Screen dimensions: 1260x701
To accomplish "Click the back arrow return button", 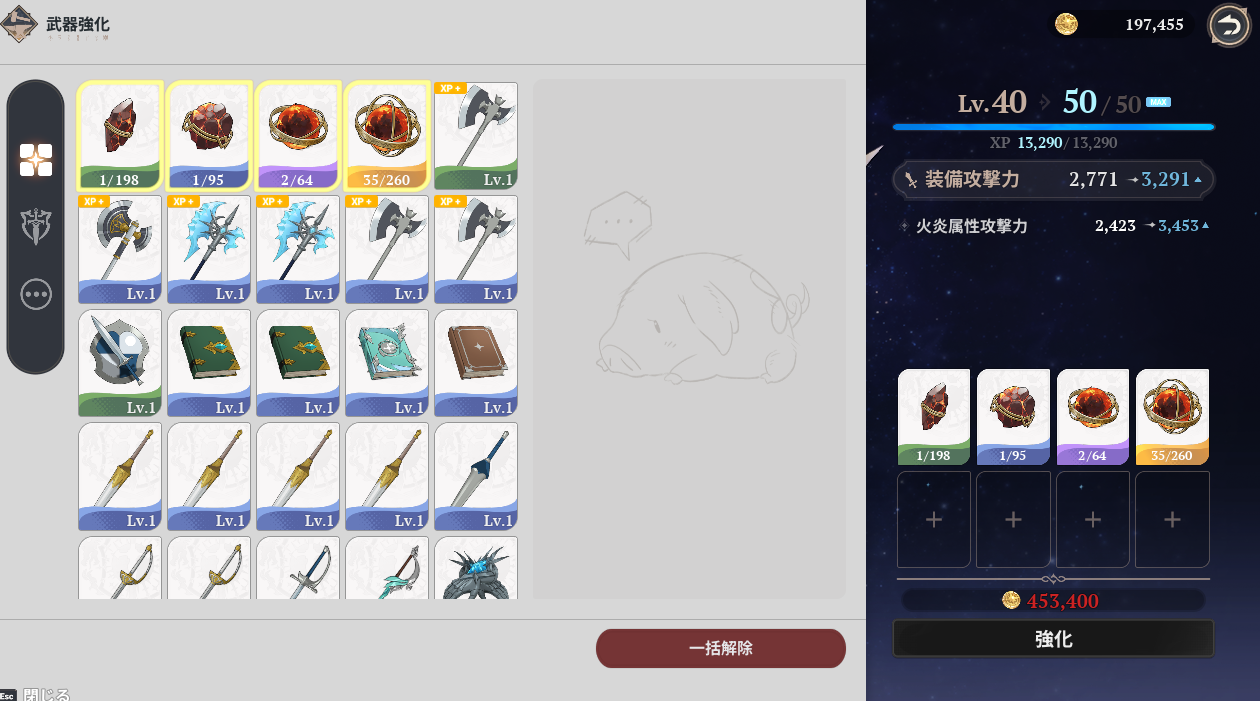I will point(1229,25).
